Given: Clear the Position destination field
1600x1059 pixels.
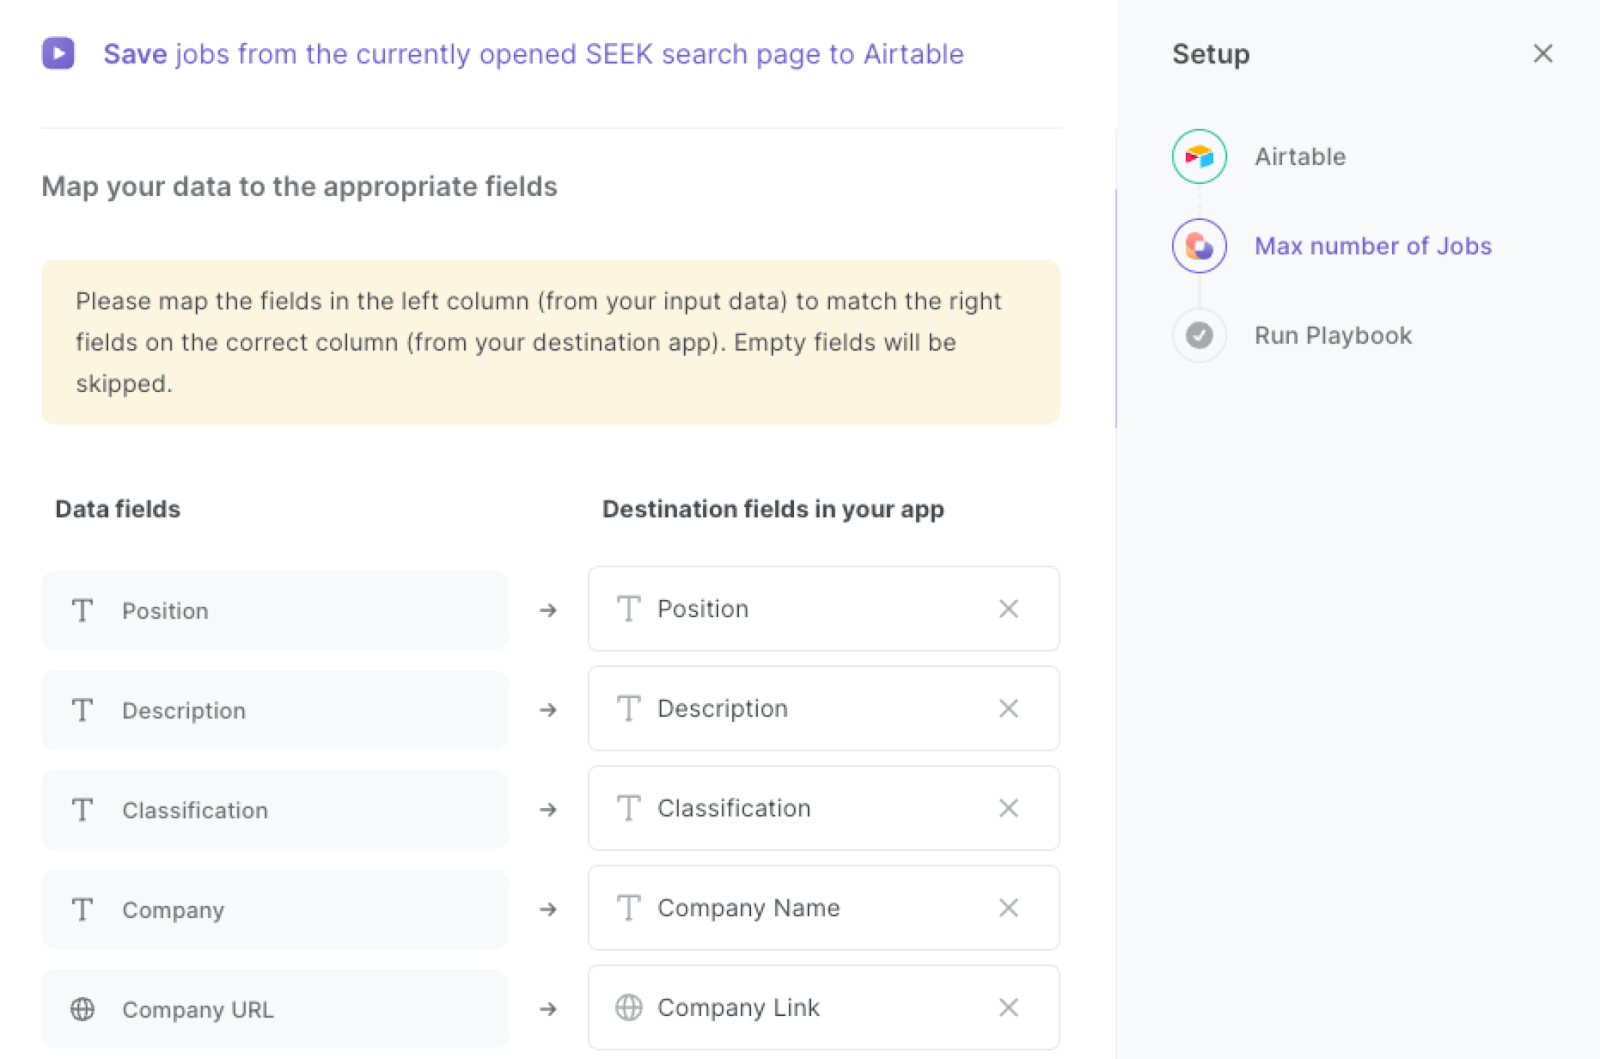Looking at the screenshot, I should pos(1008,609).
